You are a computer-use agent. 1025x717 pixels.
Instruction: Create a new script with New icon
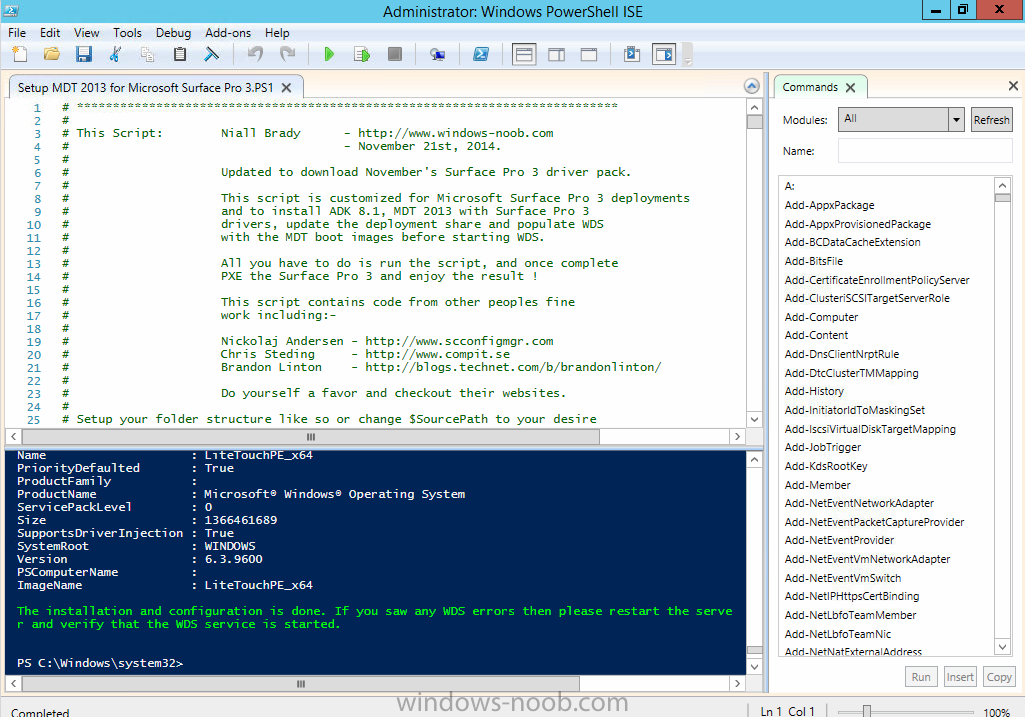[20, 54]
